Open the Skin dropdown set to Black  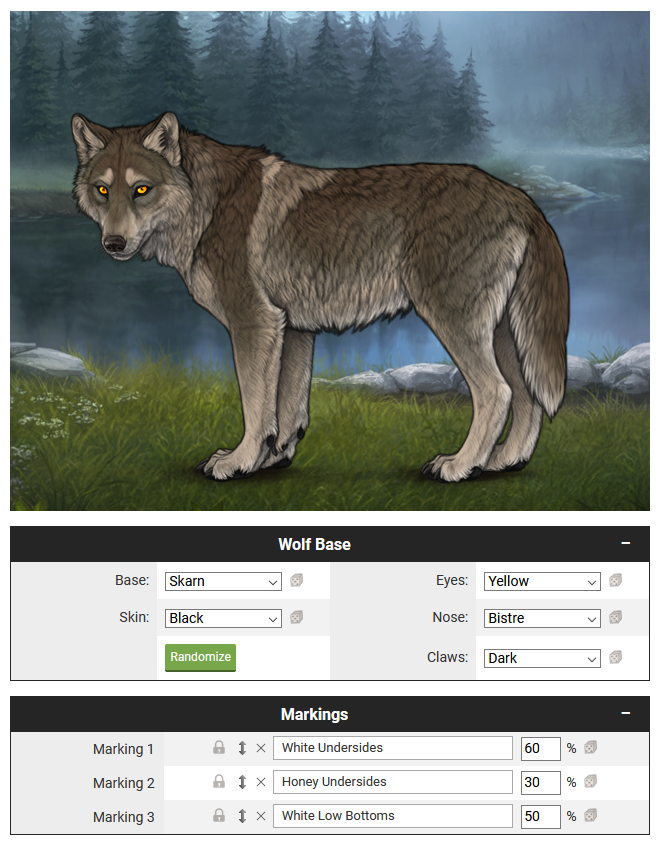coord(223,618)
